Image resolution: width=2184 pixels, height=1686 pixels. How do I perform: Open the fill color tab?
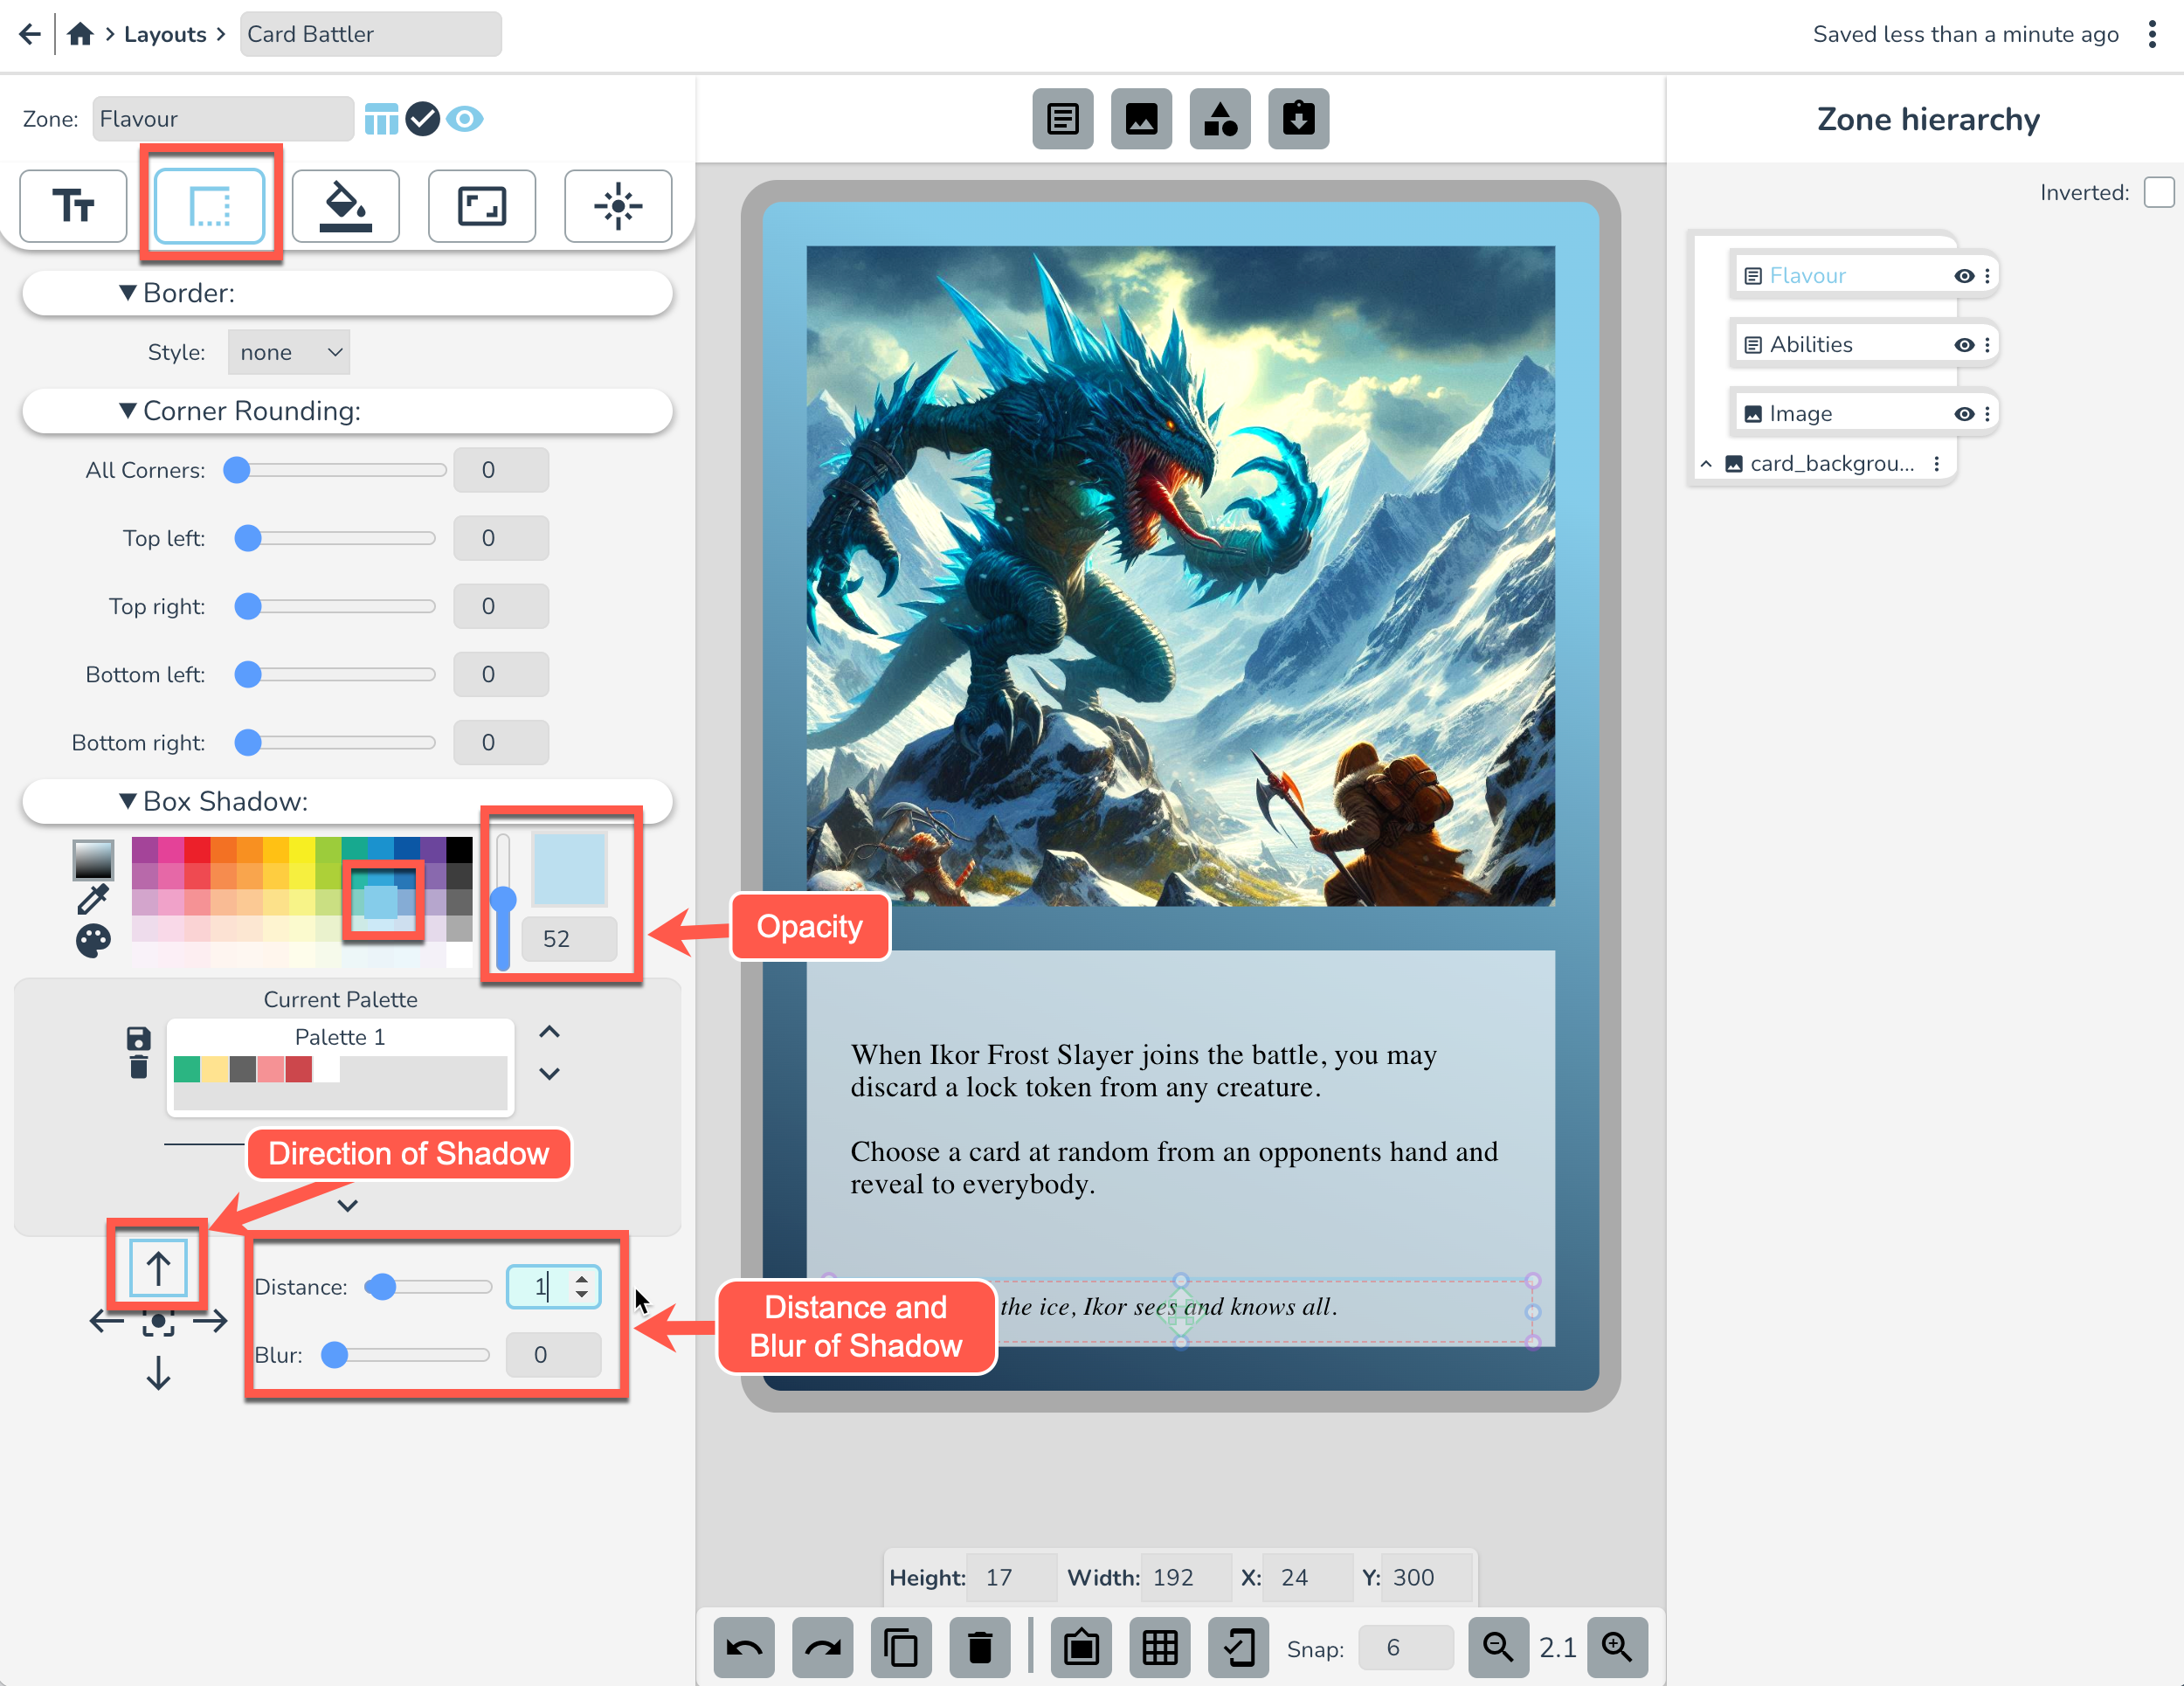[345, 206]
